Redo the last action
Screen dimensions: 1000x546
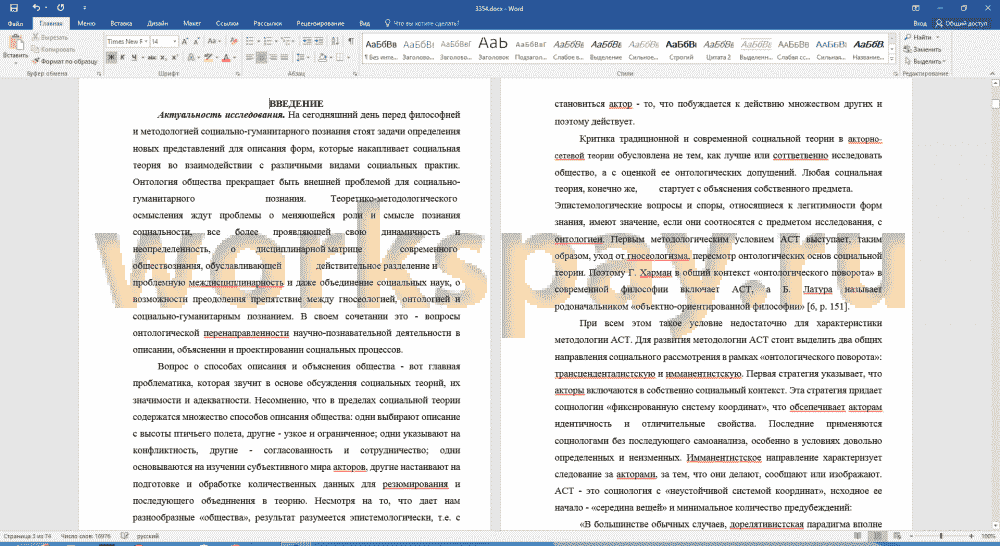(61, 8)
